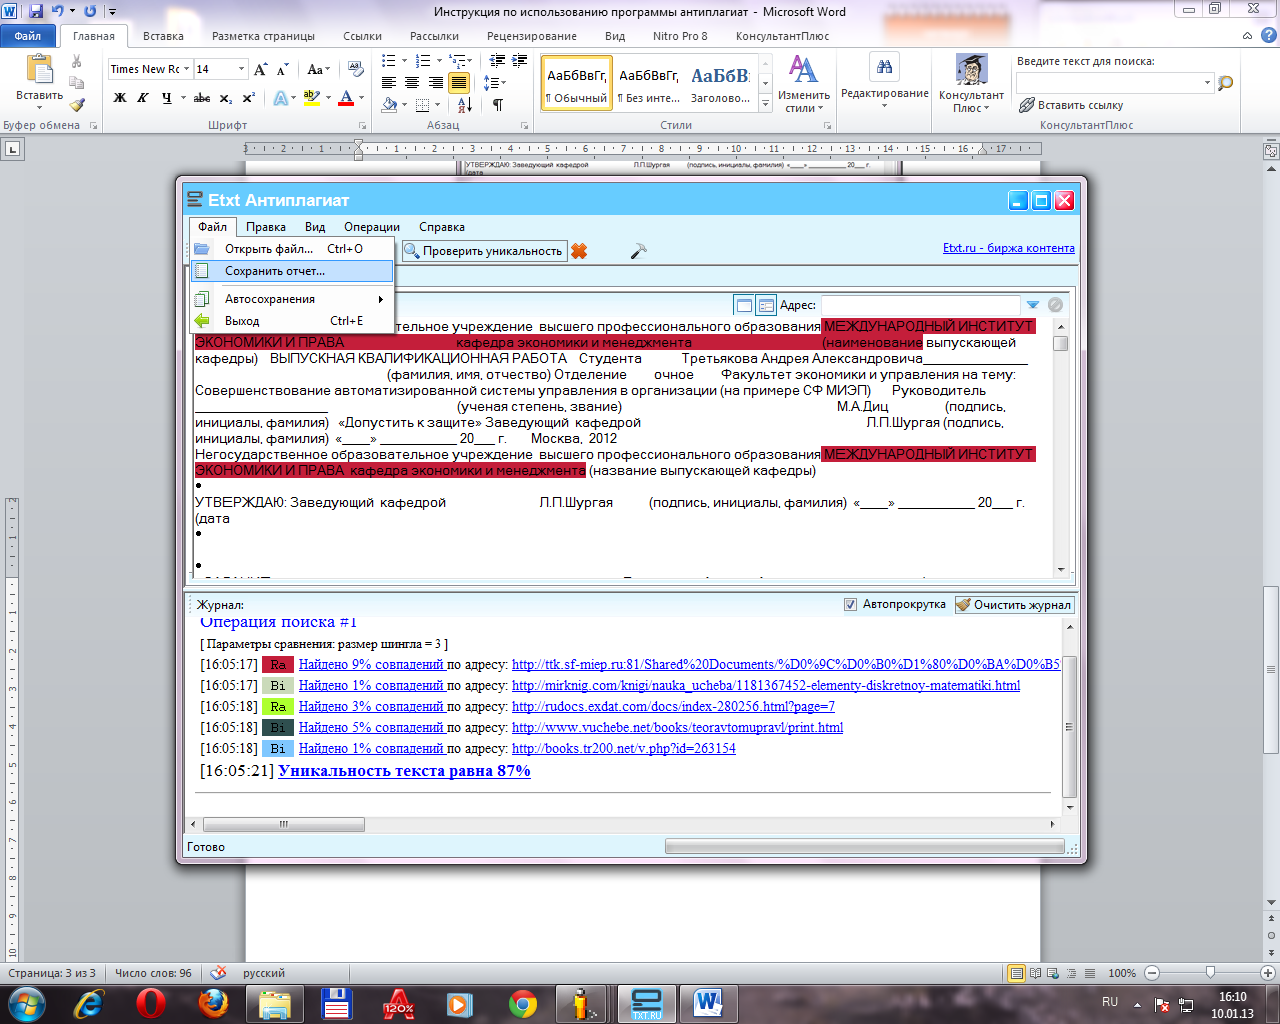Click Найдено 9% совпадений link
This screenshot has width=1280, height=1024.
click(x=371, y=664)
